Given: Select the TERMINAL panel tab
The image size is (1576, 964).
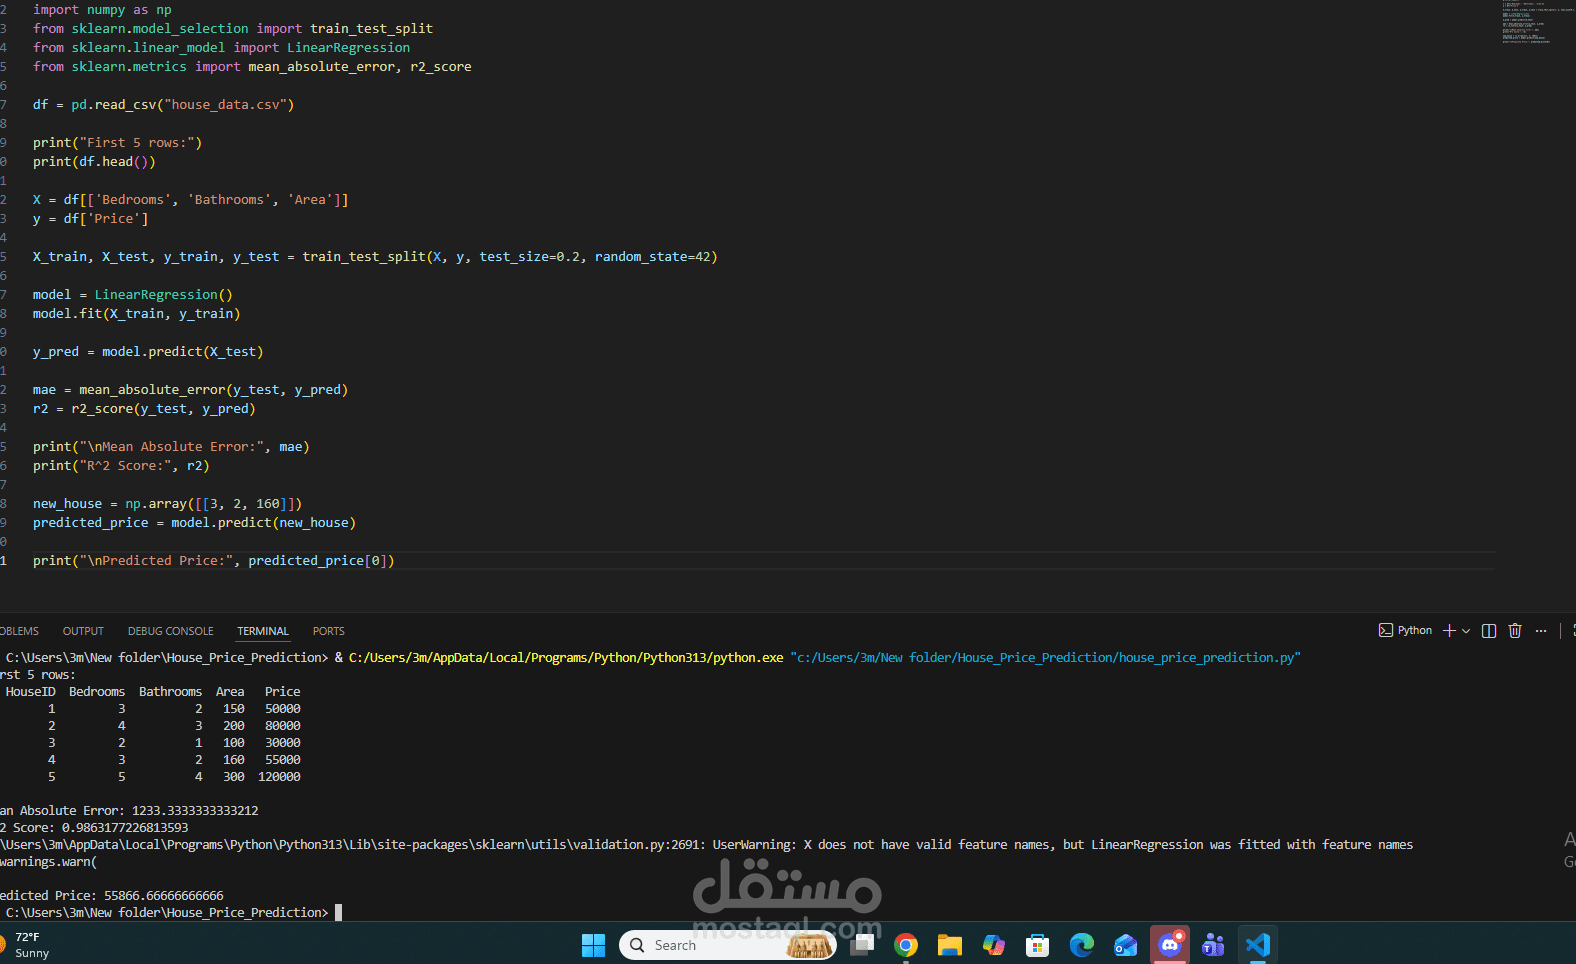Looking at the screenshot, I should tap(263, 631).
